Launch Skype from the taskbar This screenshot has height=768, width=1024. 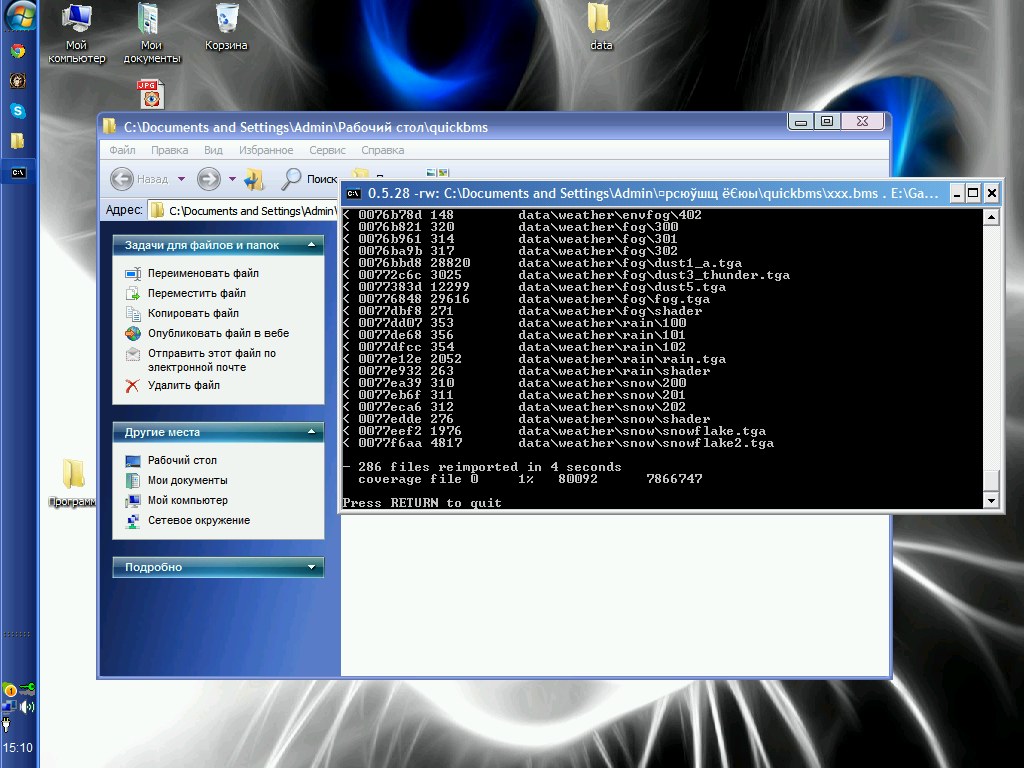pos(18,111)
